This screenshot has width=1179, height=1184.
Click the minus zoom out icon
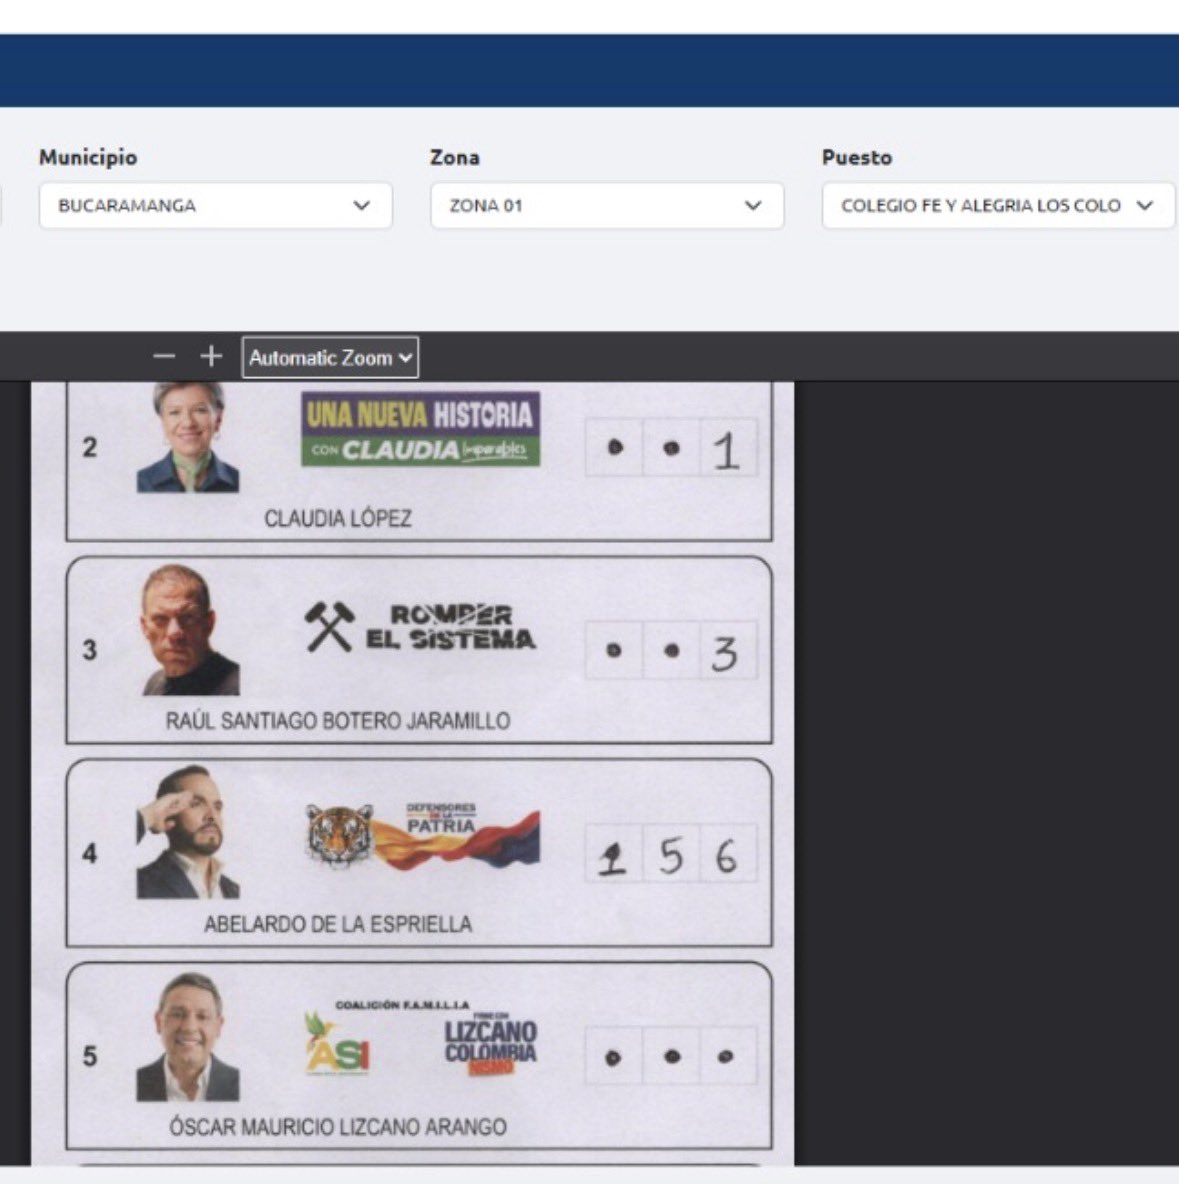[x=164, y=356]
